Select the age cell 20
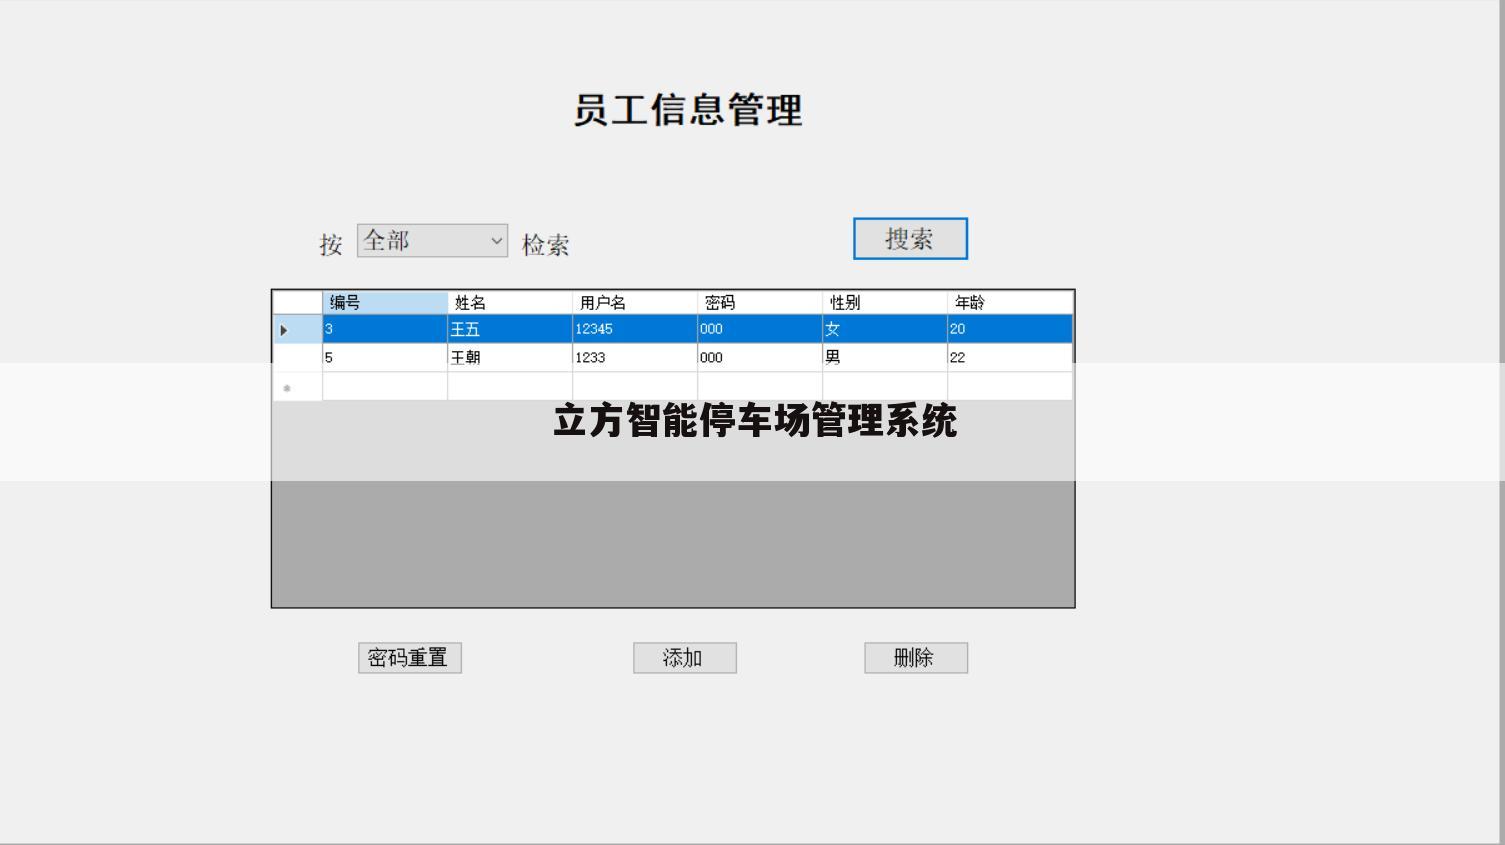The height and width of the screenshot is (845, 1505). [x=1010, y=329]
